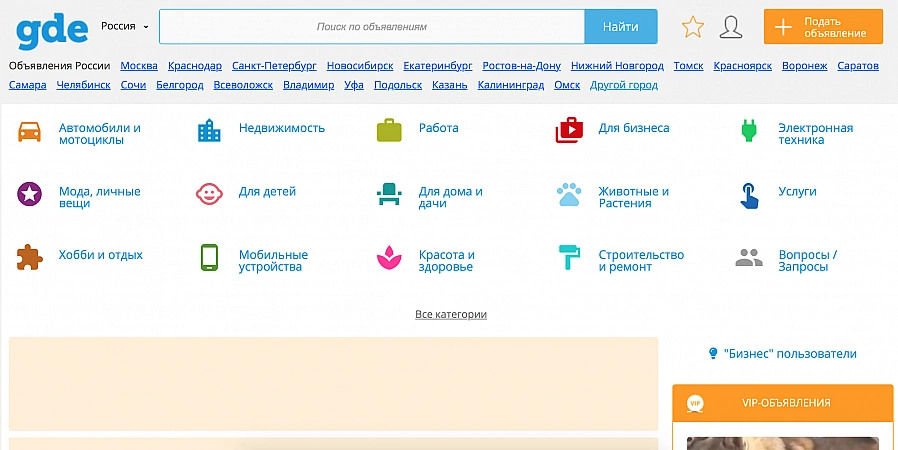Viewport: 898px width, 450px height.
Task: Open the Санкт-Петербург city link
Action: pyautogui.click(x=274, y=66)
